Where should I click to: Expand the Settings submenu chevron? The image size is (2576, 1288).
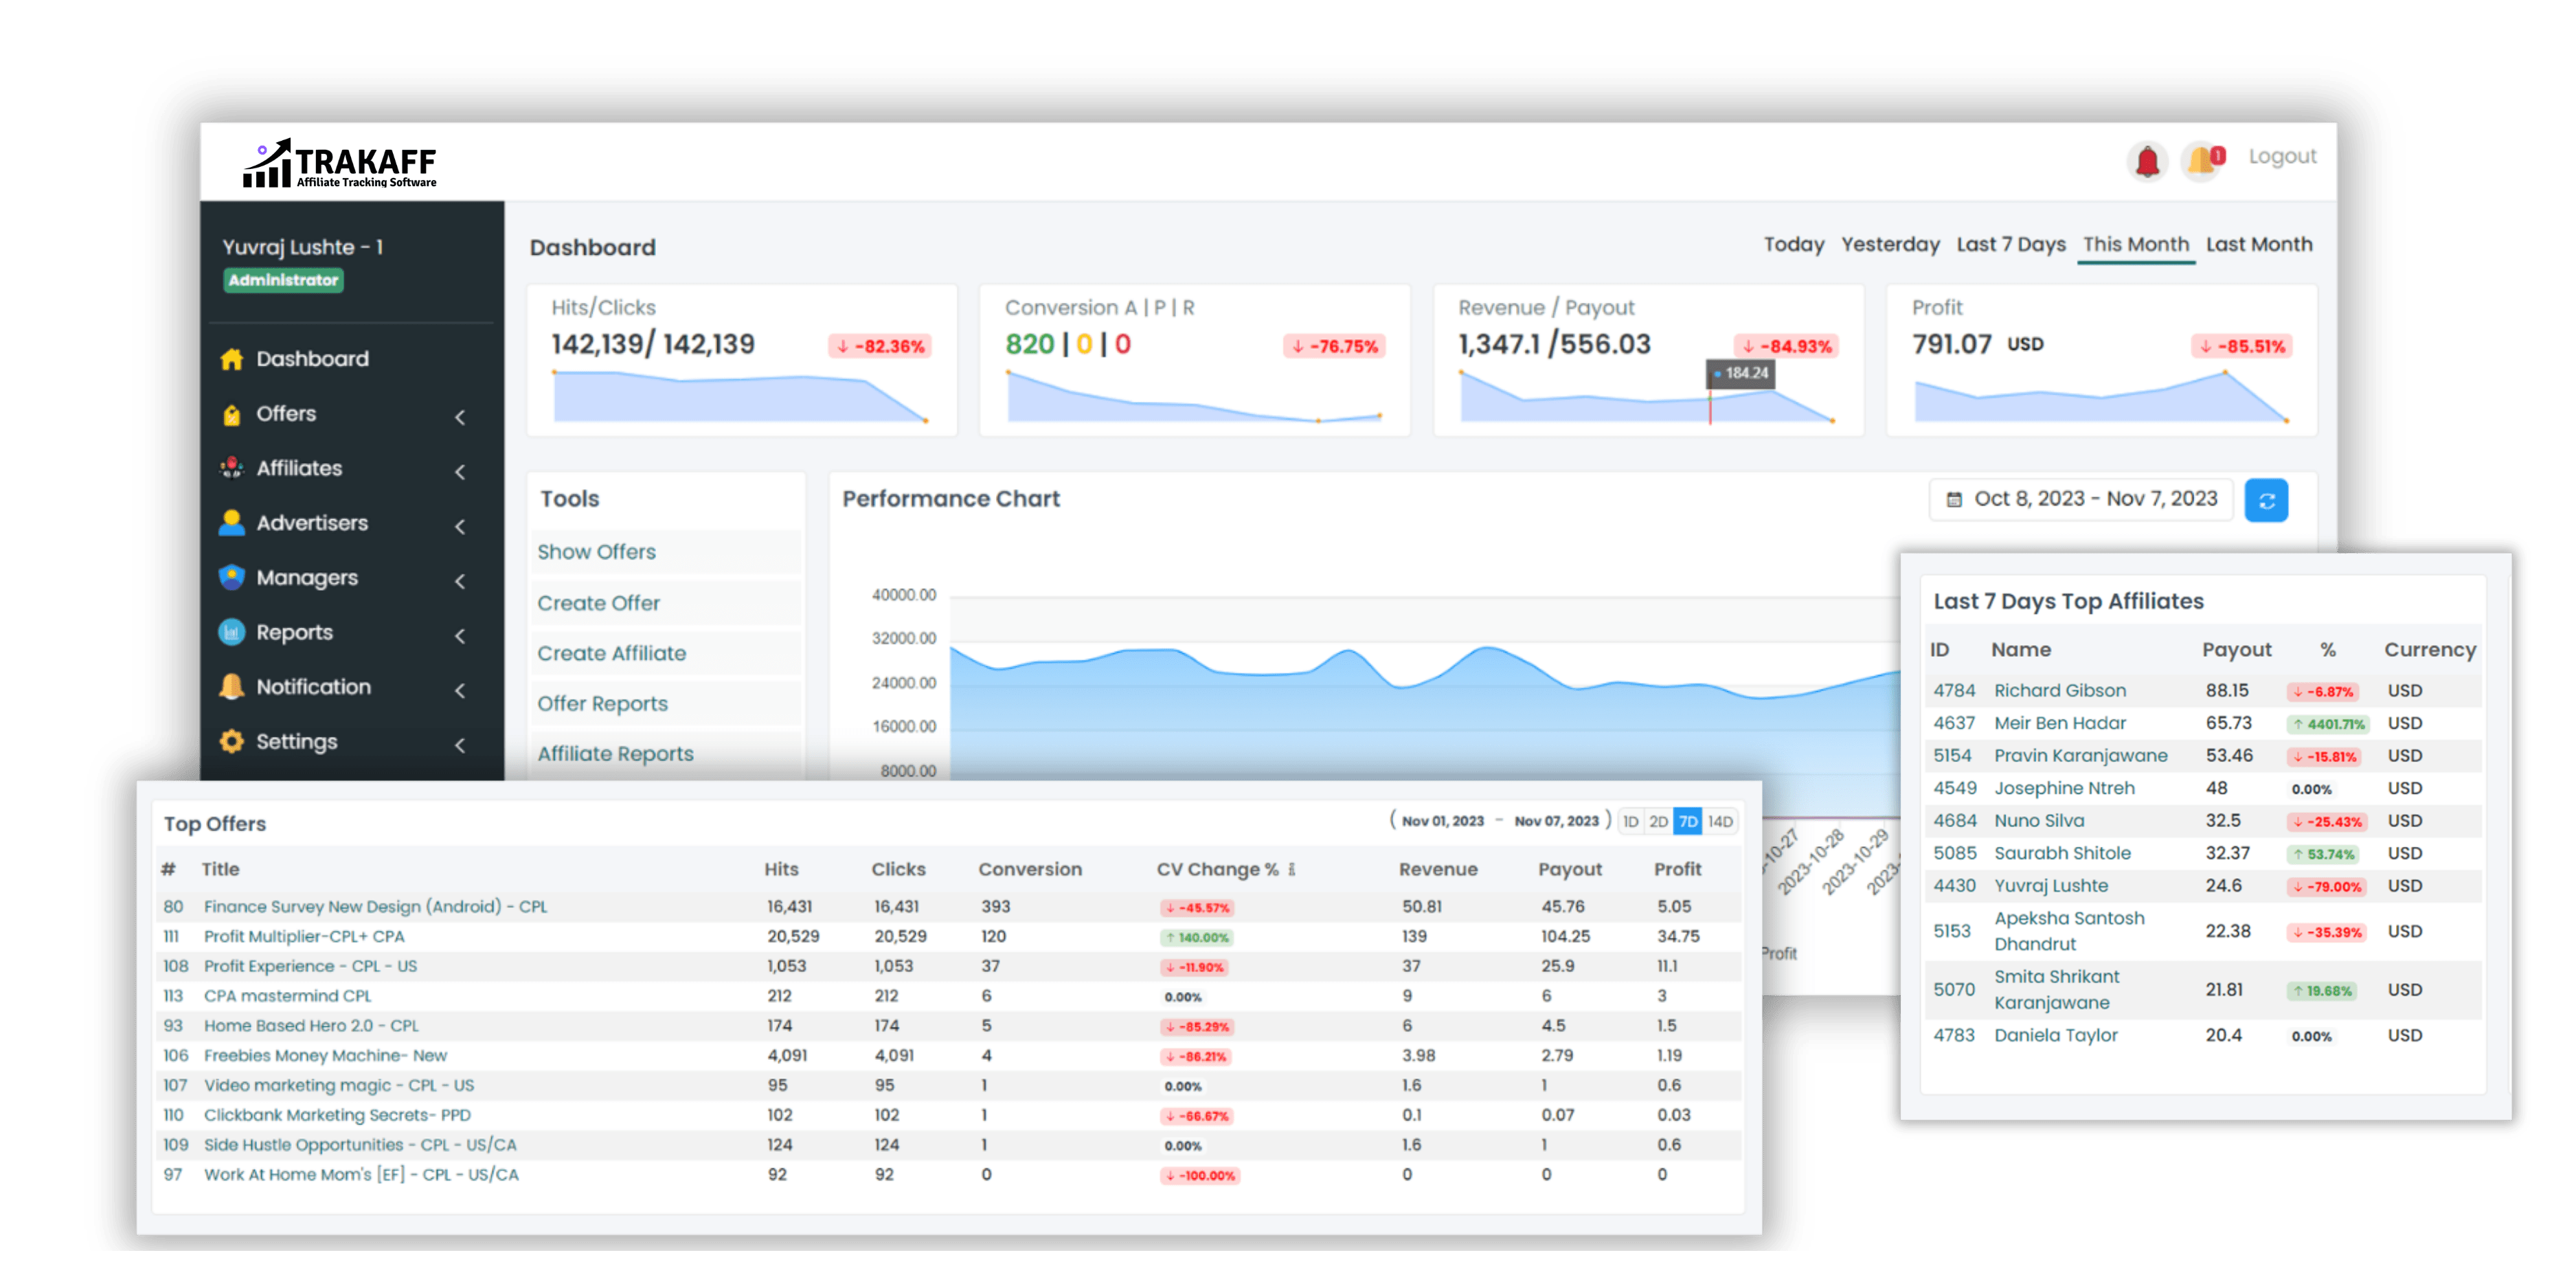(460, 745)
